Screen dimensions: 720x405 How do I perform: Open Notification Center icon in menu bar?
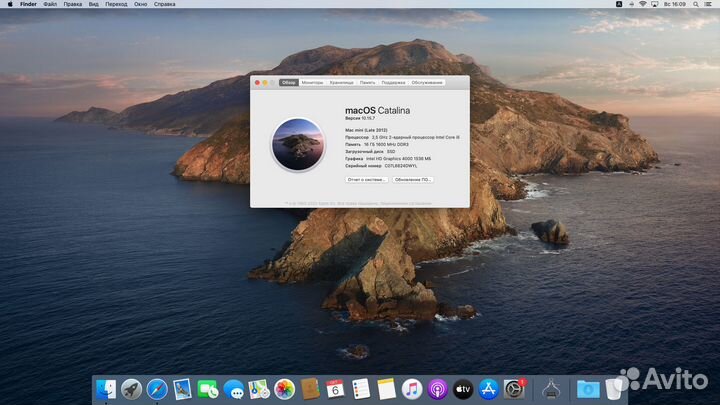pos(708,4)
